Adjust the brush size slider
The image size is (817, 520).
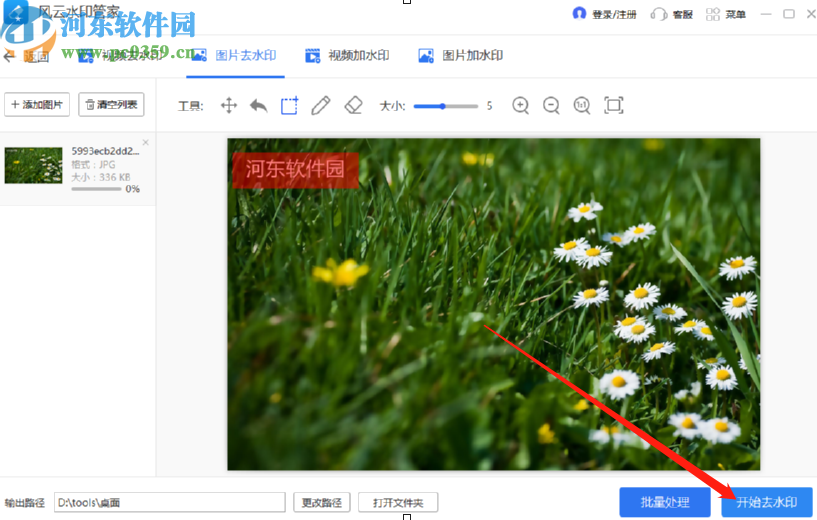(x=443, y=105)
